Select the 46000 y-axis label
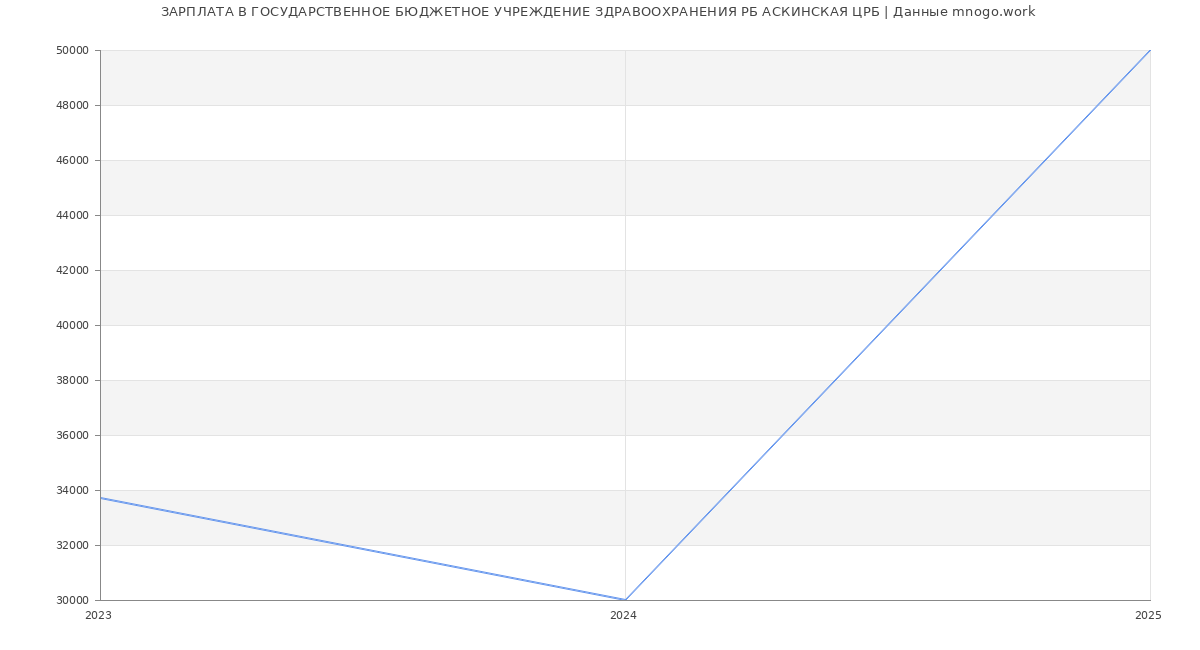Viewport: 1200px width, 650px height. (x=73, y=160)
